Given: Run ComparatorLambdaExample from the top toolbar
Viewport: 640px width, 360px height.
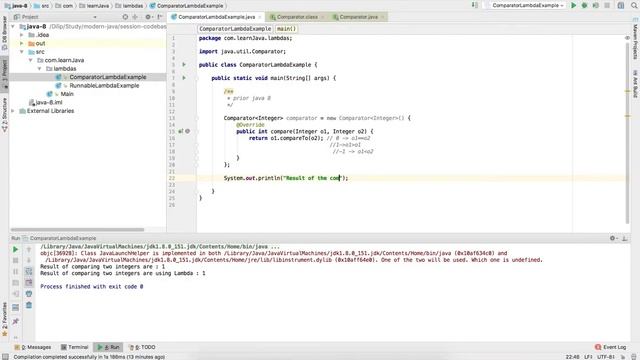Looking at the screenshot, I should tap(573, 5).
